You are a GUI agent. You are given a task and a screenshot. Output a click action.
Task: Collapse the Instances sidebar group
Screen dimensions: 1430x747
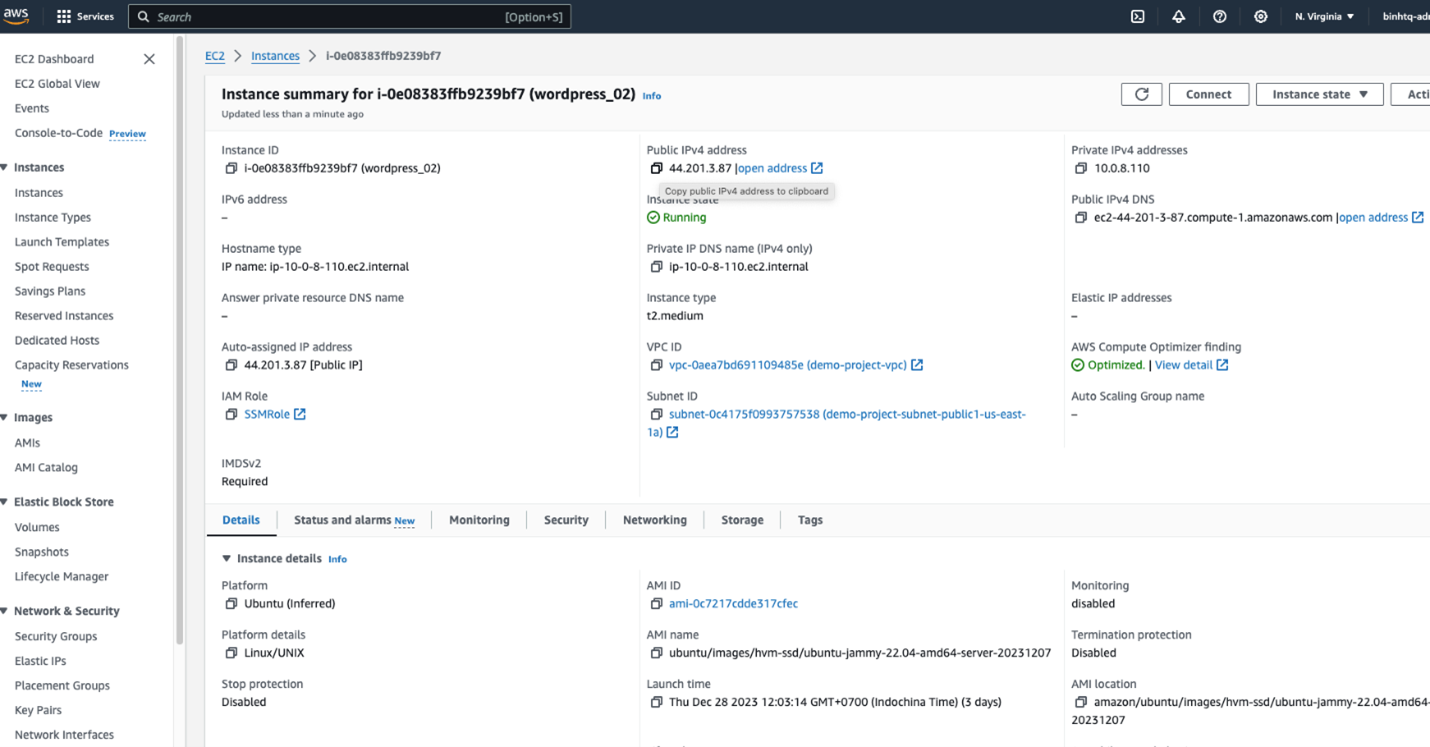(x=5, y=168)
